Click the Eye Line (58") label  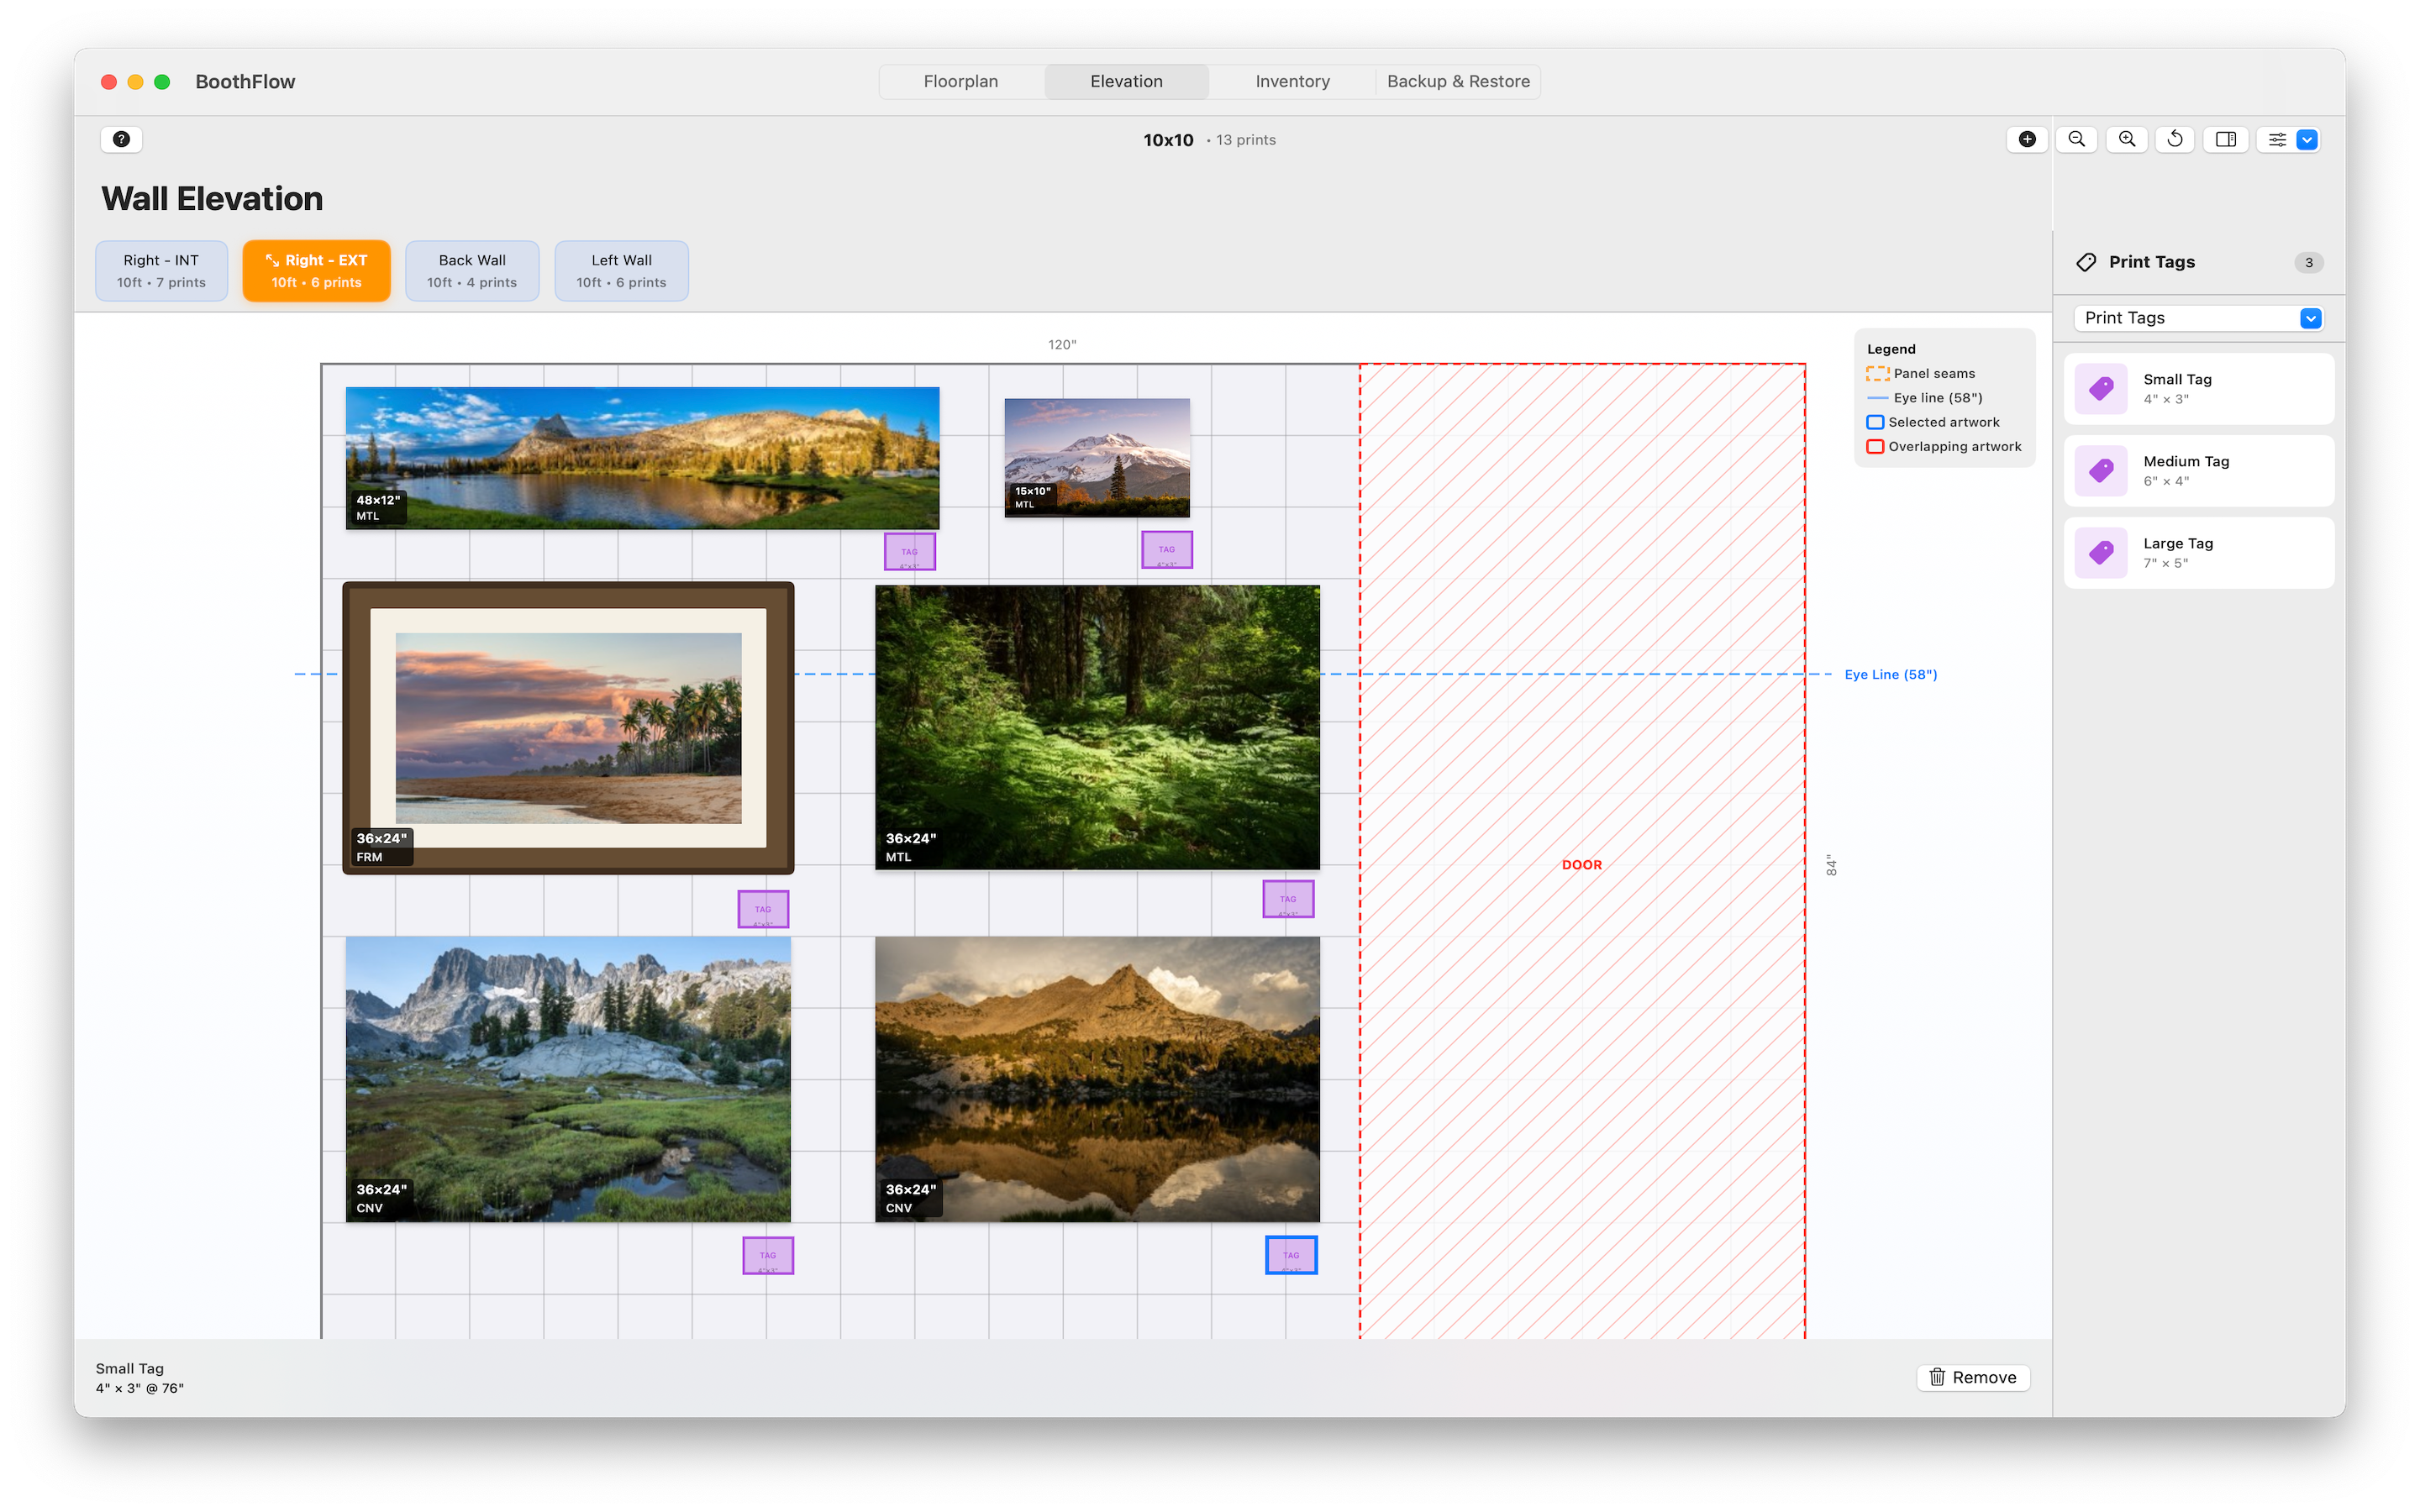click(1890, 674)
